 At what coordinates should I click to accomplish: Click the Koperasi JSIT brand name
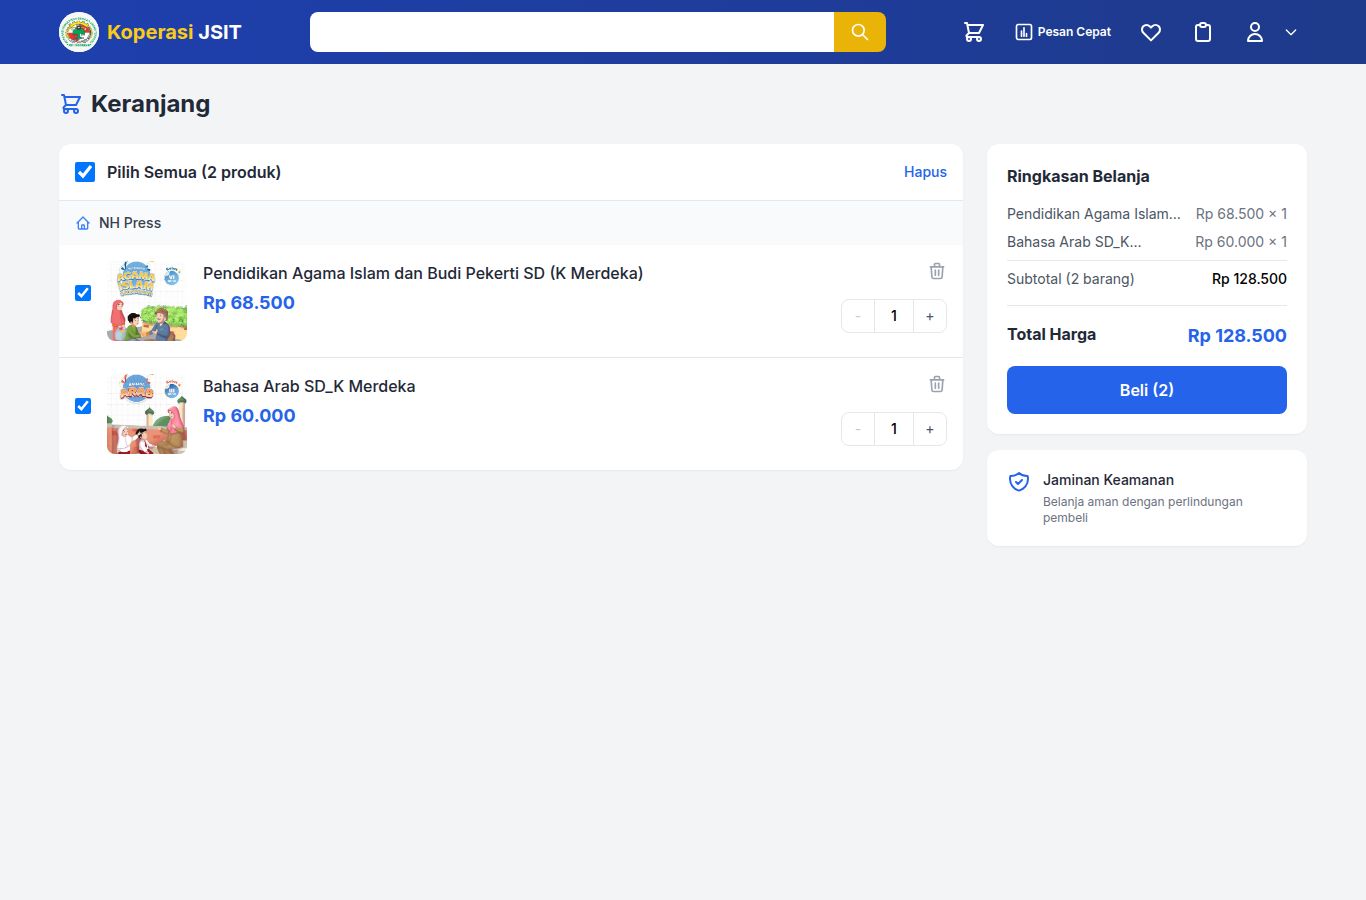(x=174, y=32)
